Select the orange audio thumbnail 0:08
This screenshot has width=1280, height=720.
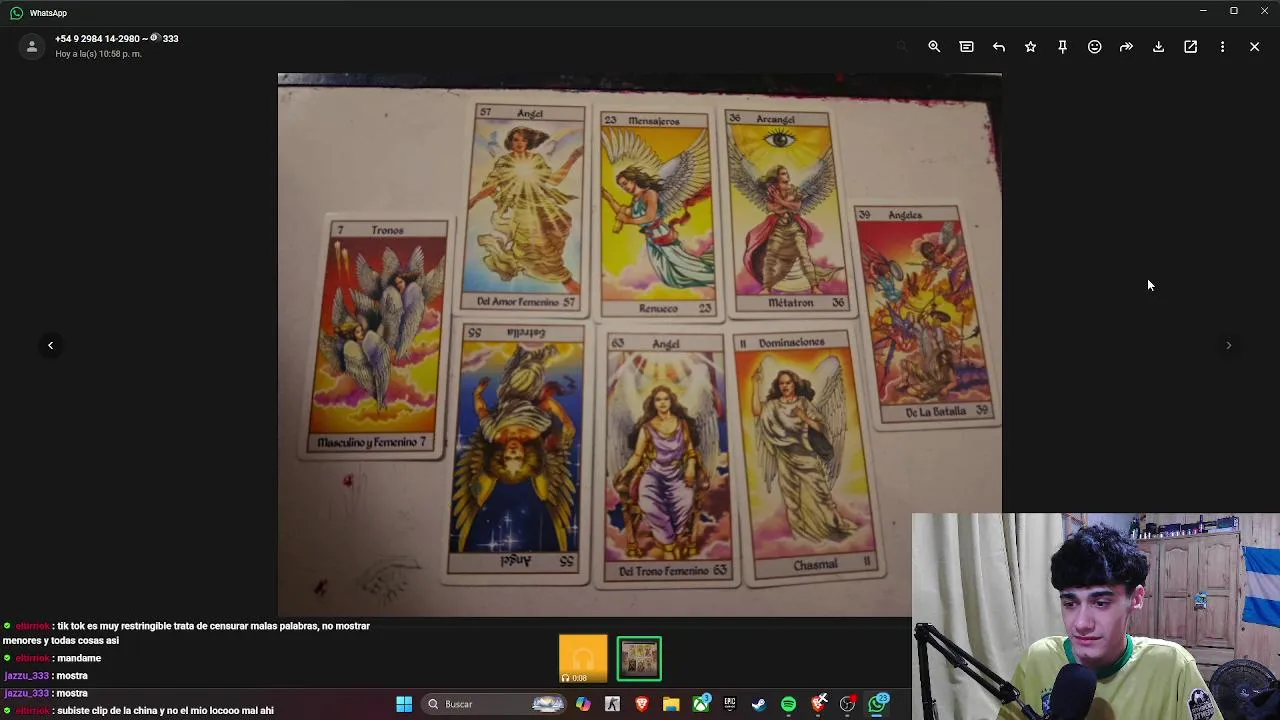coord(583,659)
